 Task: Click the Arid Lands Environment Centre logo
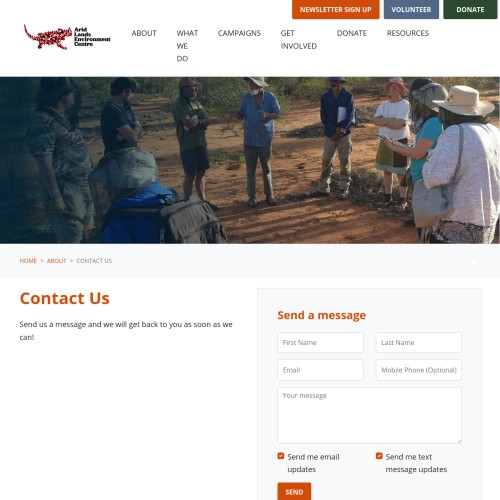(x=67, y=37)
